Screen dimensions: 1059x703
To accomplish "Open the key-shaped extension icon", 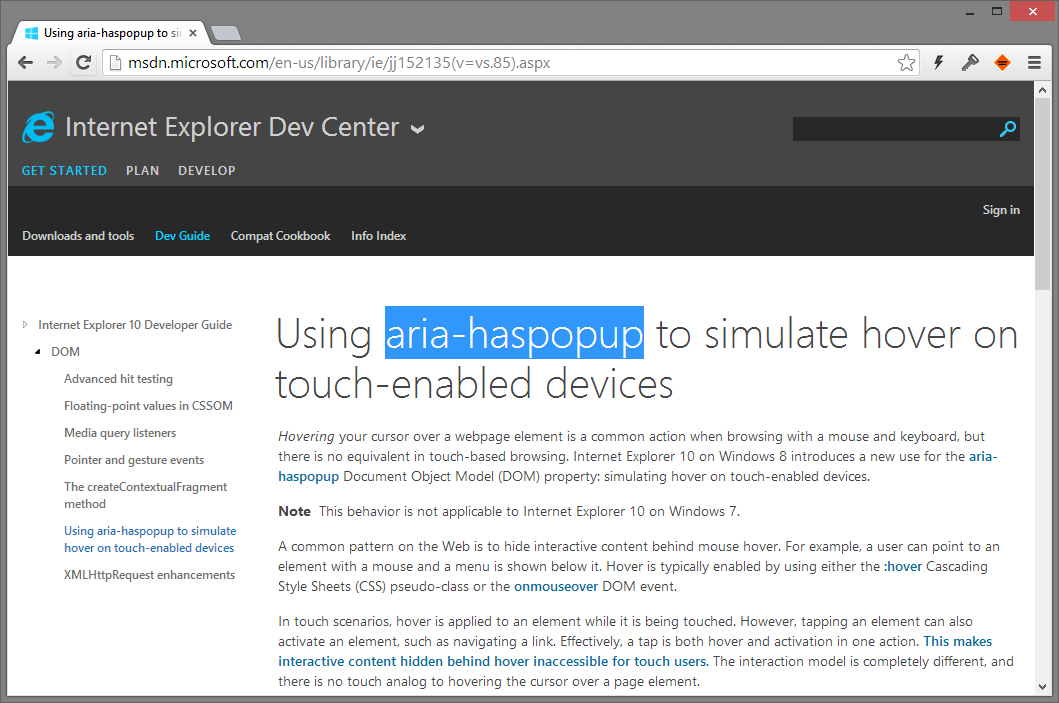I will 970,63.
